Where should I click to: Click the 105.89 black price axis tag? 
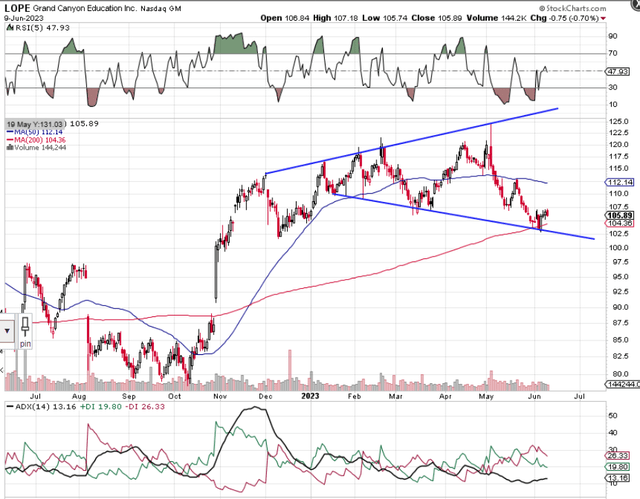(x=620, y=215)
